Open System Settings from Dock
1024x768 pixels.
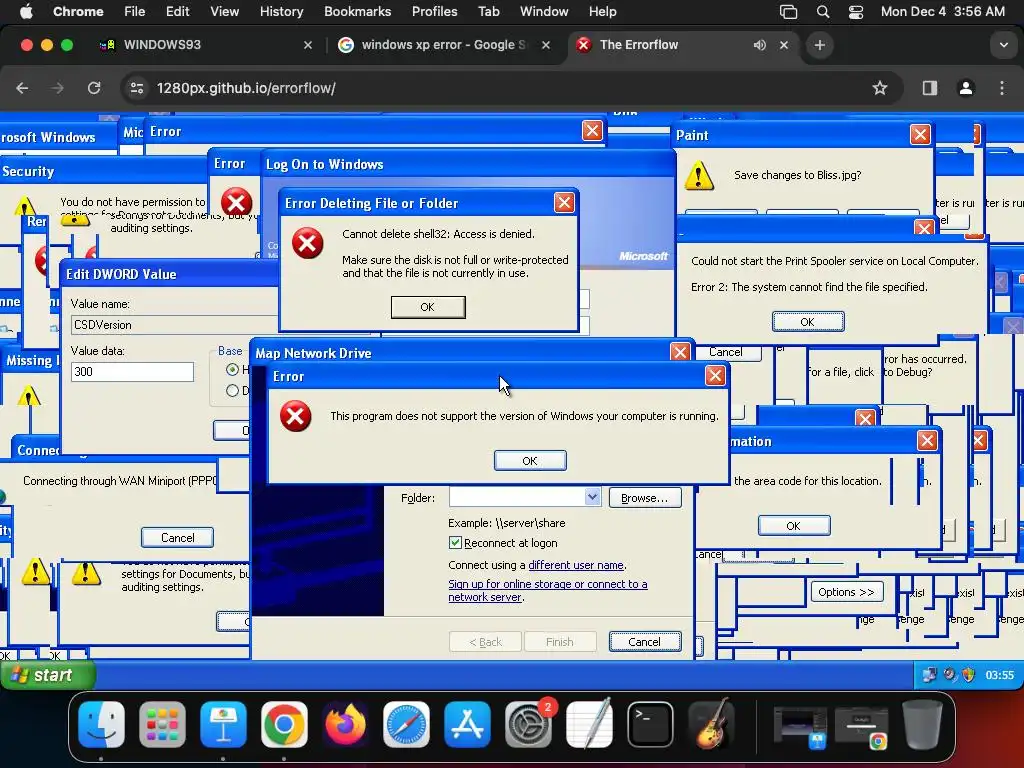pos(528,724)
